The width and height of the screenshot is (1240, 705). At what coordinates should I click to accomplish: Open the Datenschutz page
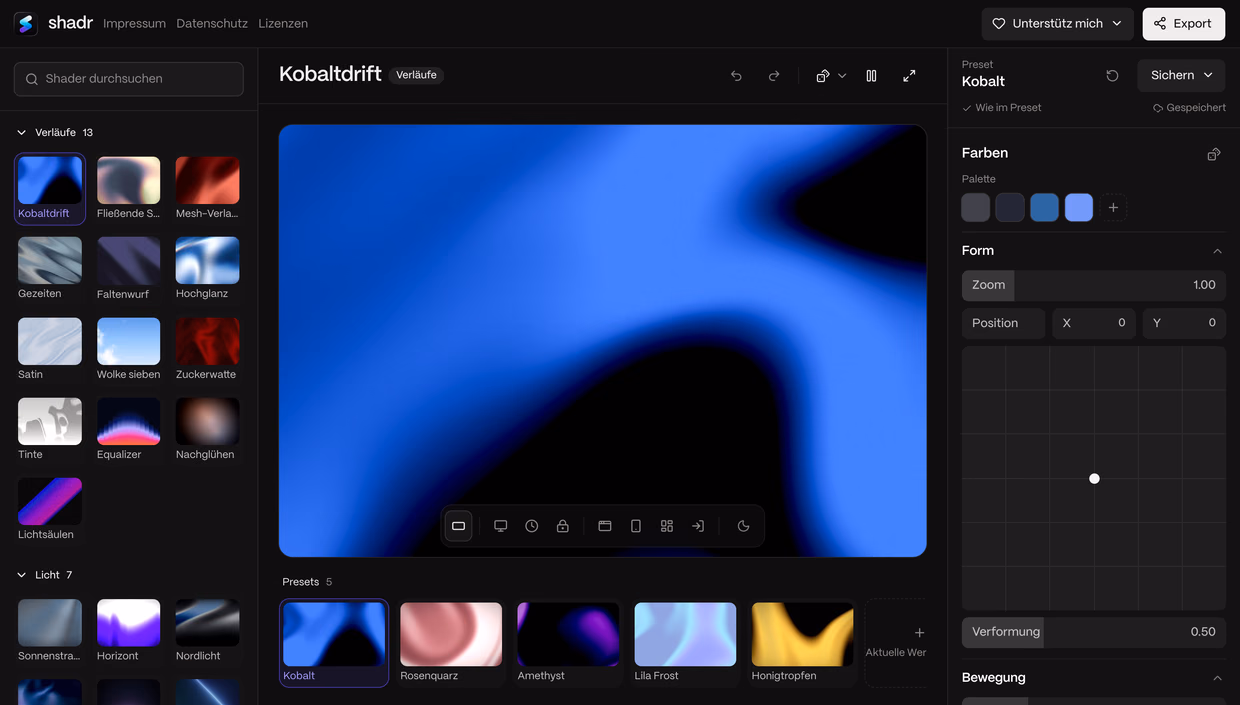pyautogui.click(x=212, y=23)
